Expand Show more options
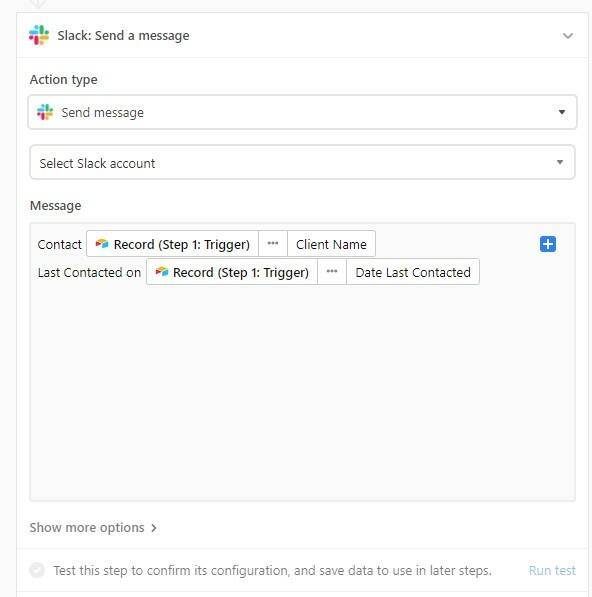The image size is (592, 597). pos(93,528)
